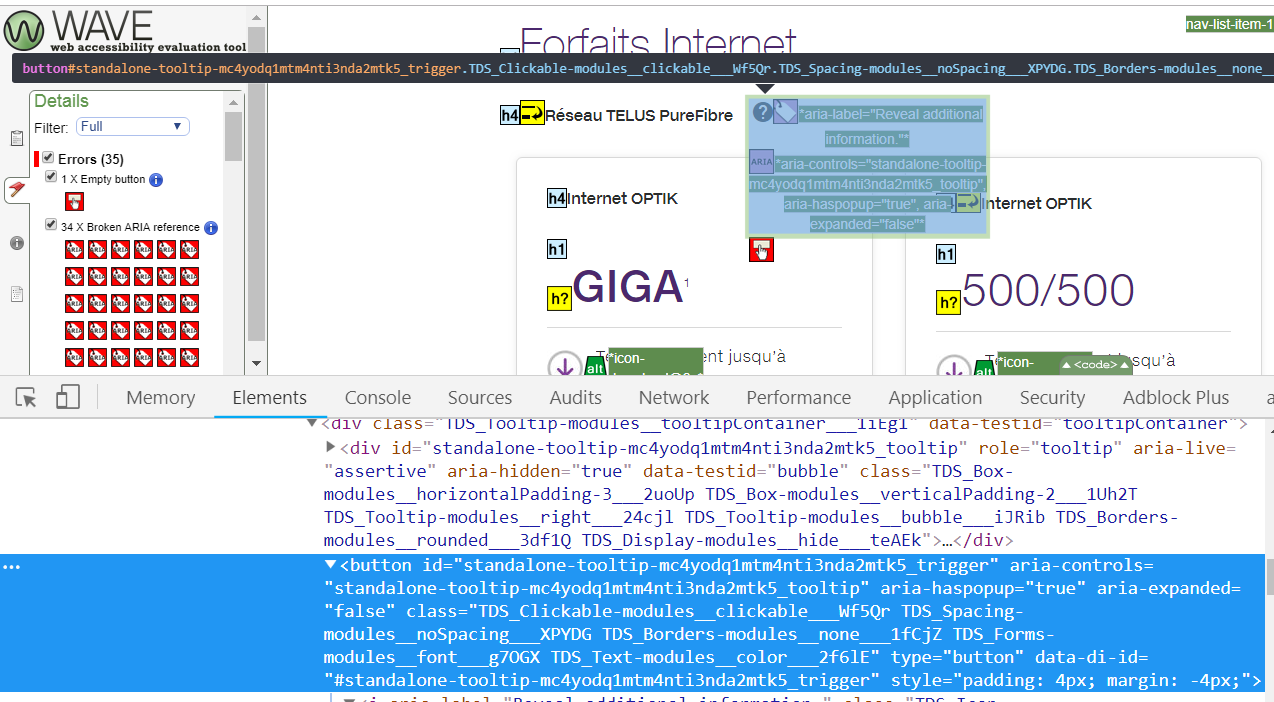
Task: Open the Audits tab
Action: click(x=576, y=398)
